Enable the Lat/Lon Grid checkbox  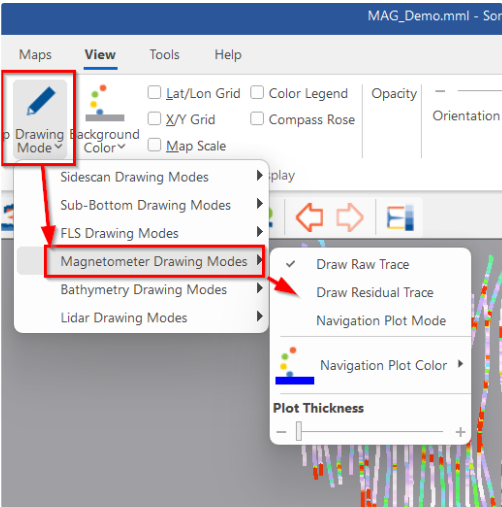[x=154, y=93]
